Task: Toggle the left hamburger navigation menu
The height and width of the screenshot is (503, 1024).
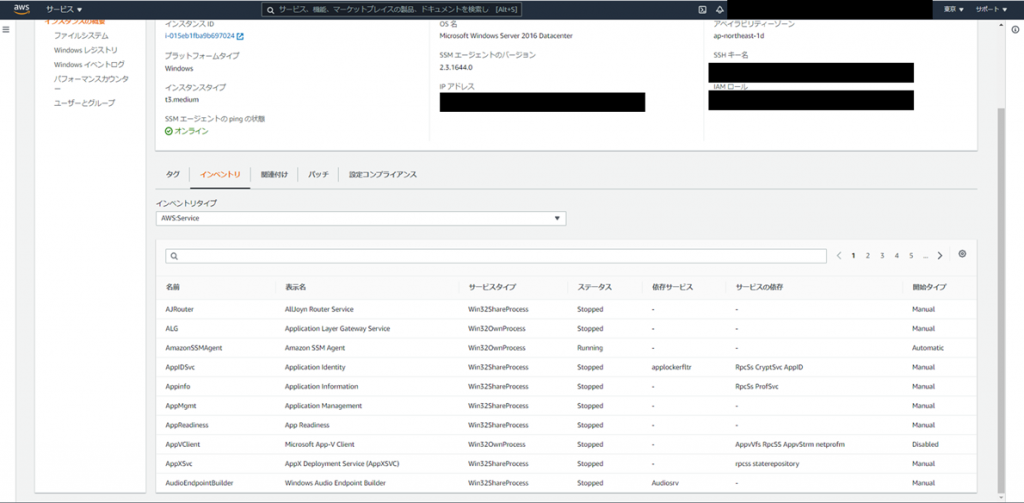Action: 6,30
